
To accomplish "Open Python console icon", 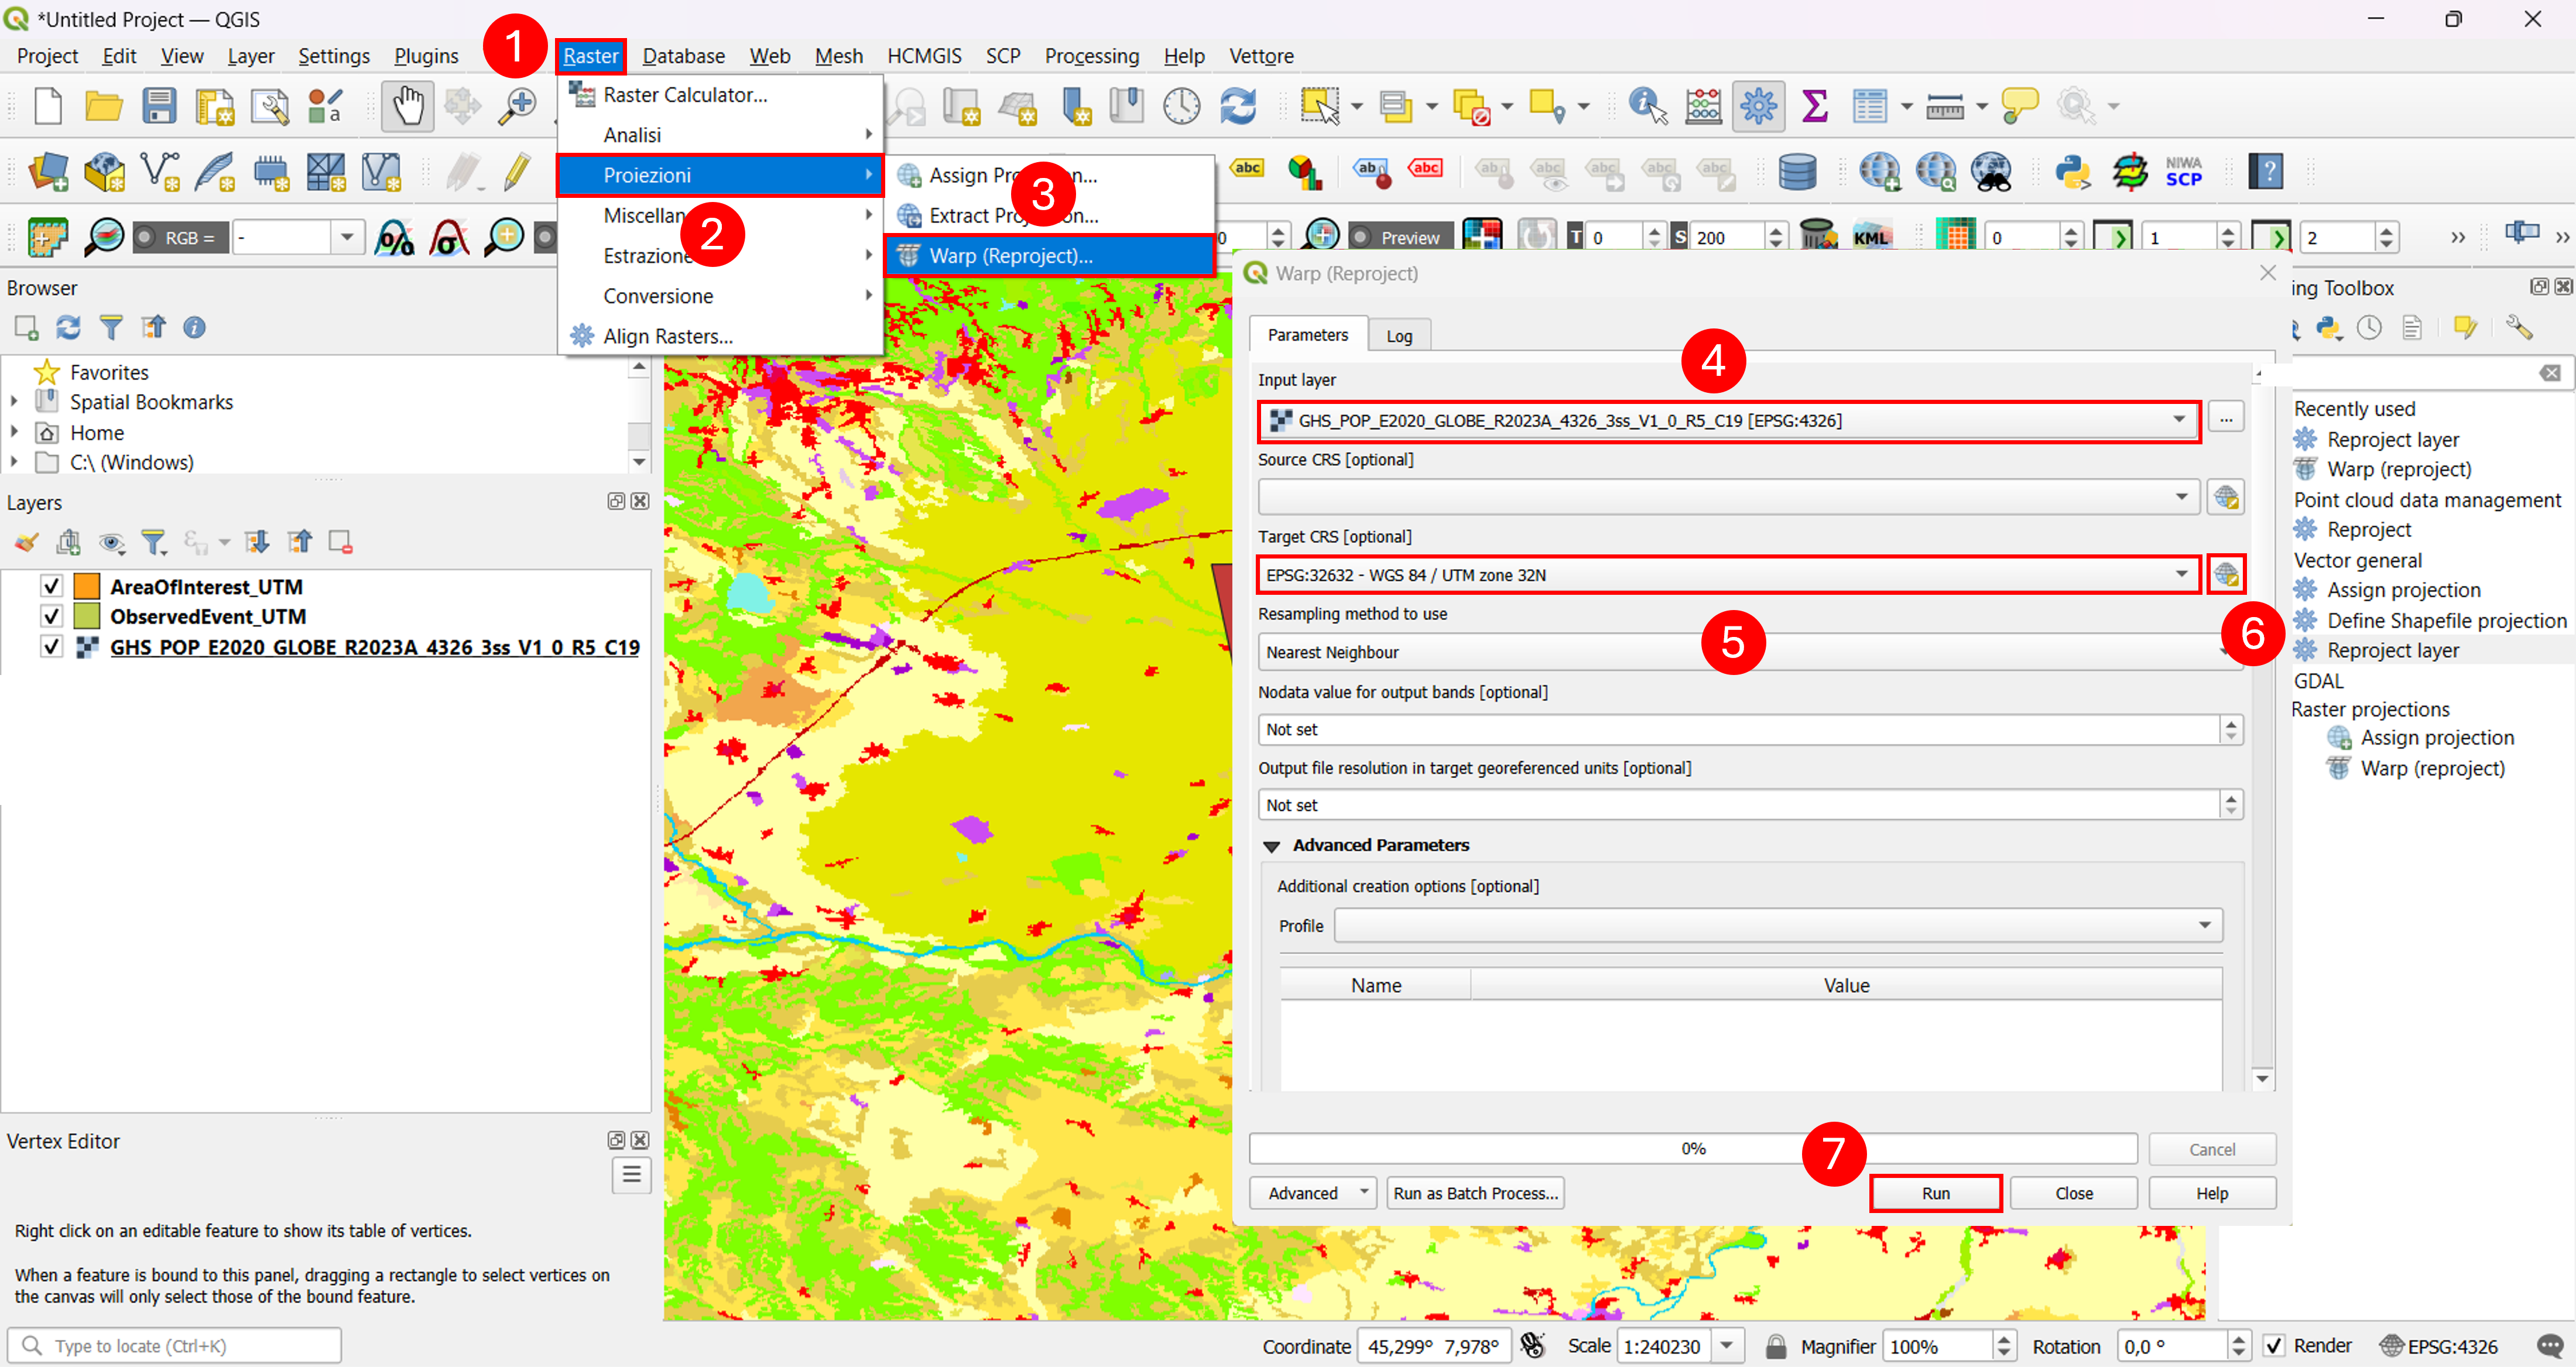I will (x=2073, y=172).
